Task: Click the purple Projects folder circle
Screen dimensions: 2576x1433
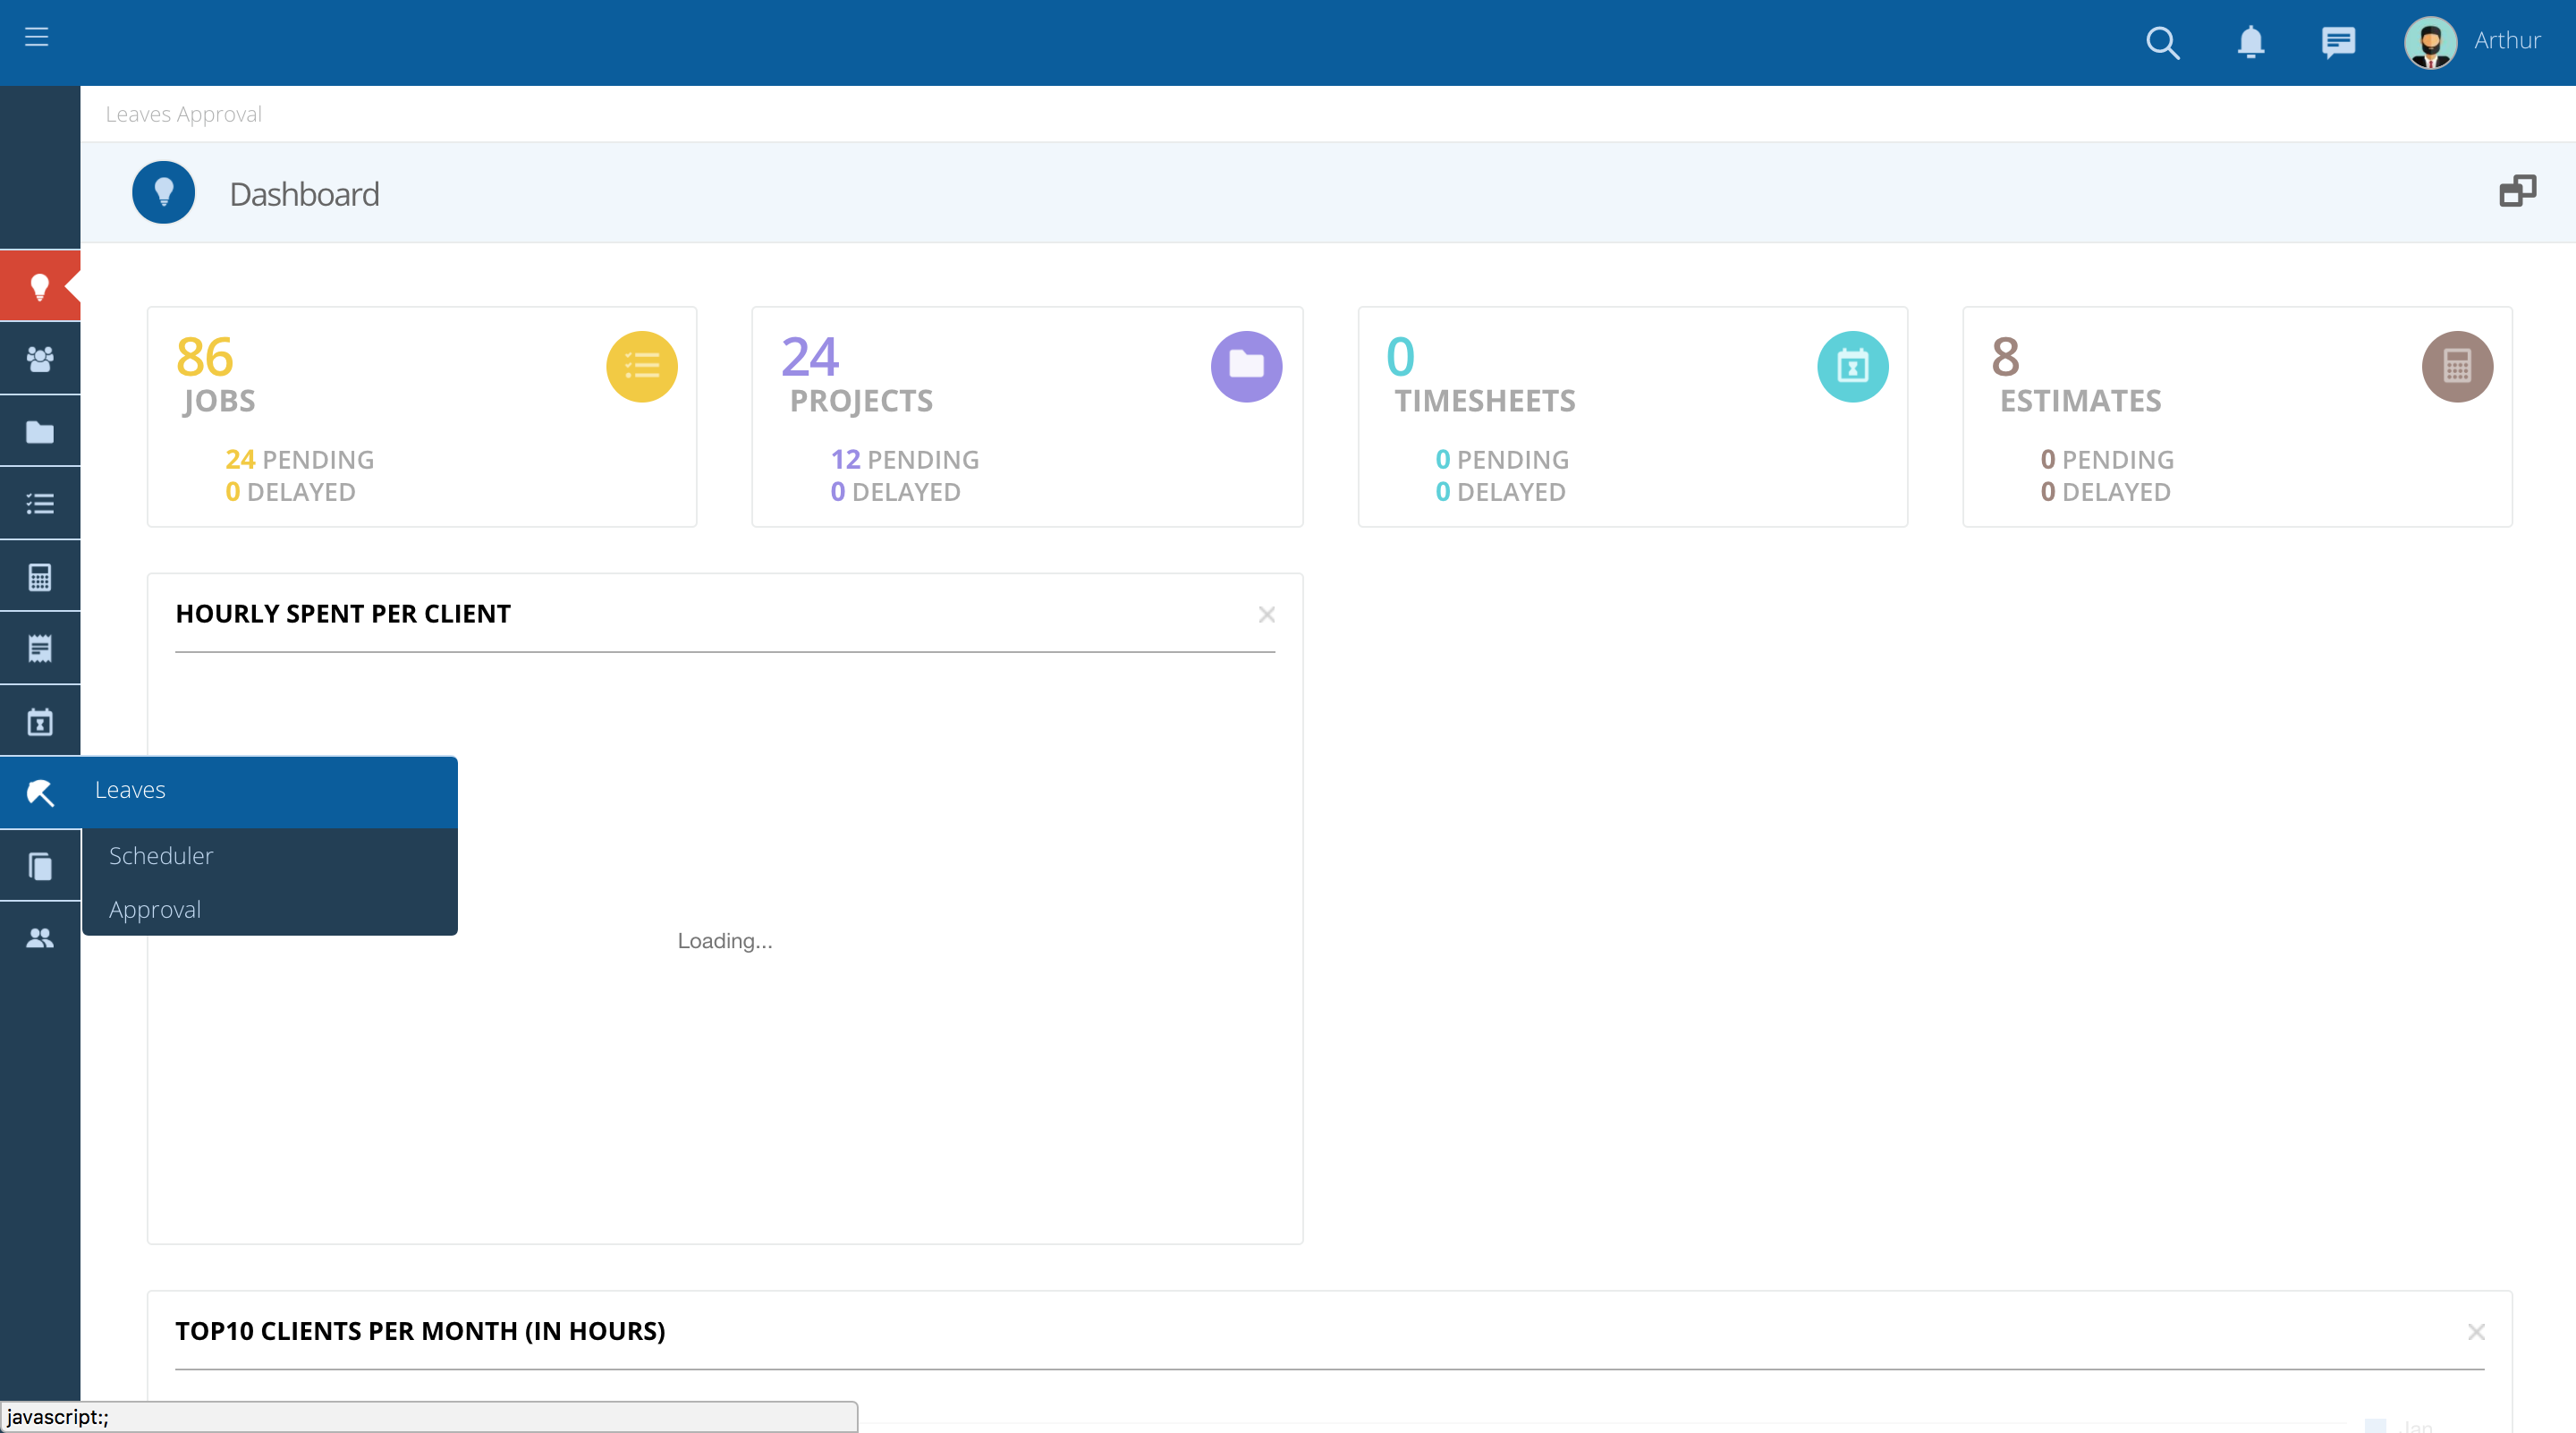Action: [1246, 366]
